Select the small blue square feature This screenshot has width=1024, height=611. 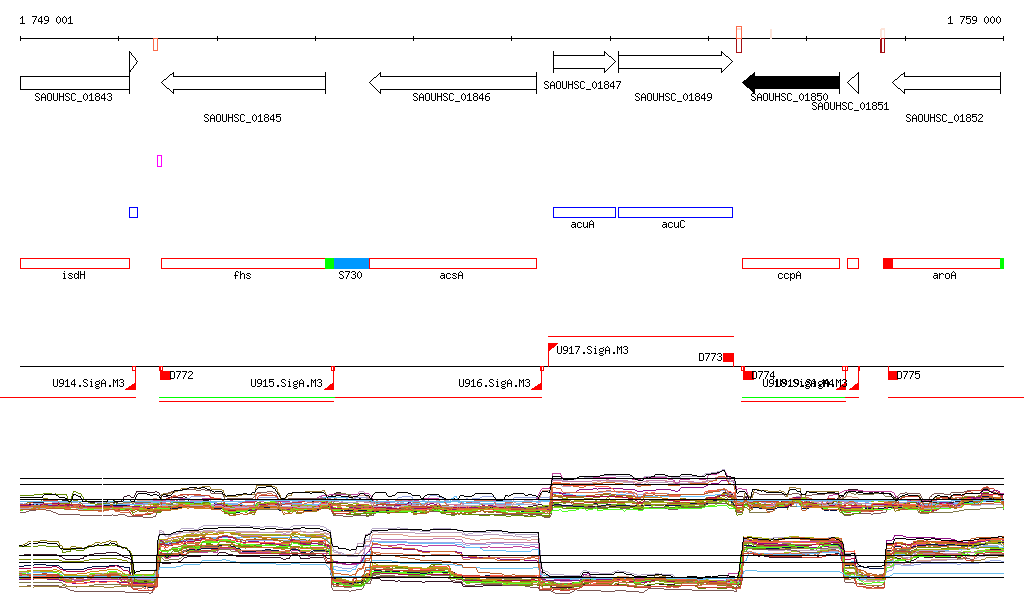tap(133, 212)
